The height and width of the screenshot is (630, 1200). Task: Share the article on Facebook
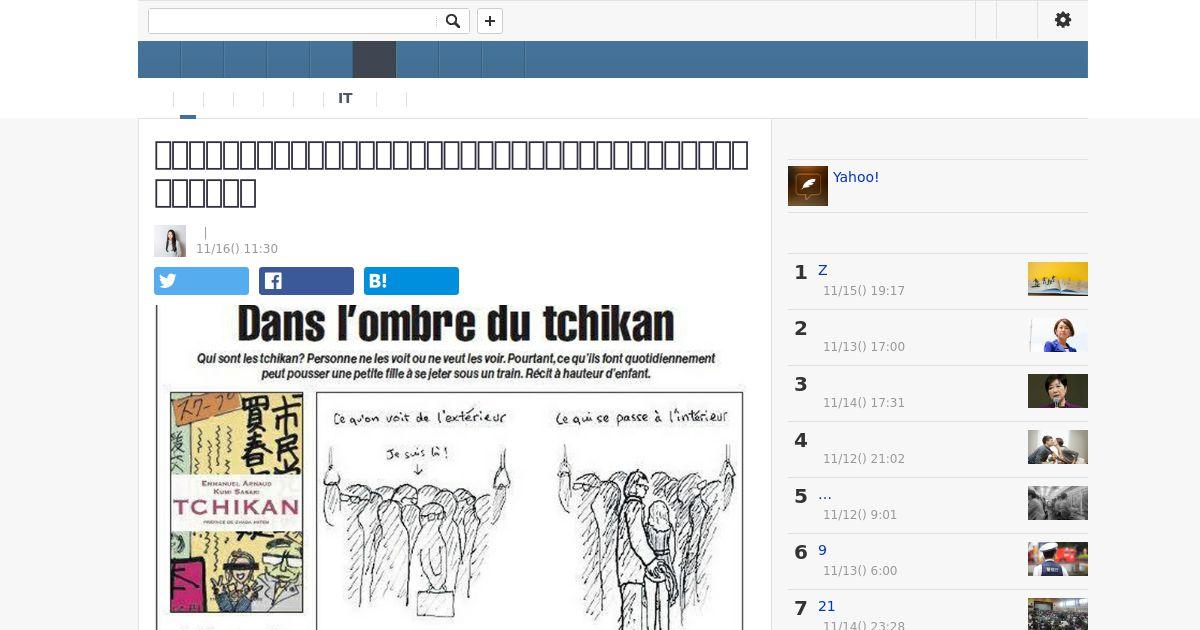point(306,281)
